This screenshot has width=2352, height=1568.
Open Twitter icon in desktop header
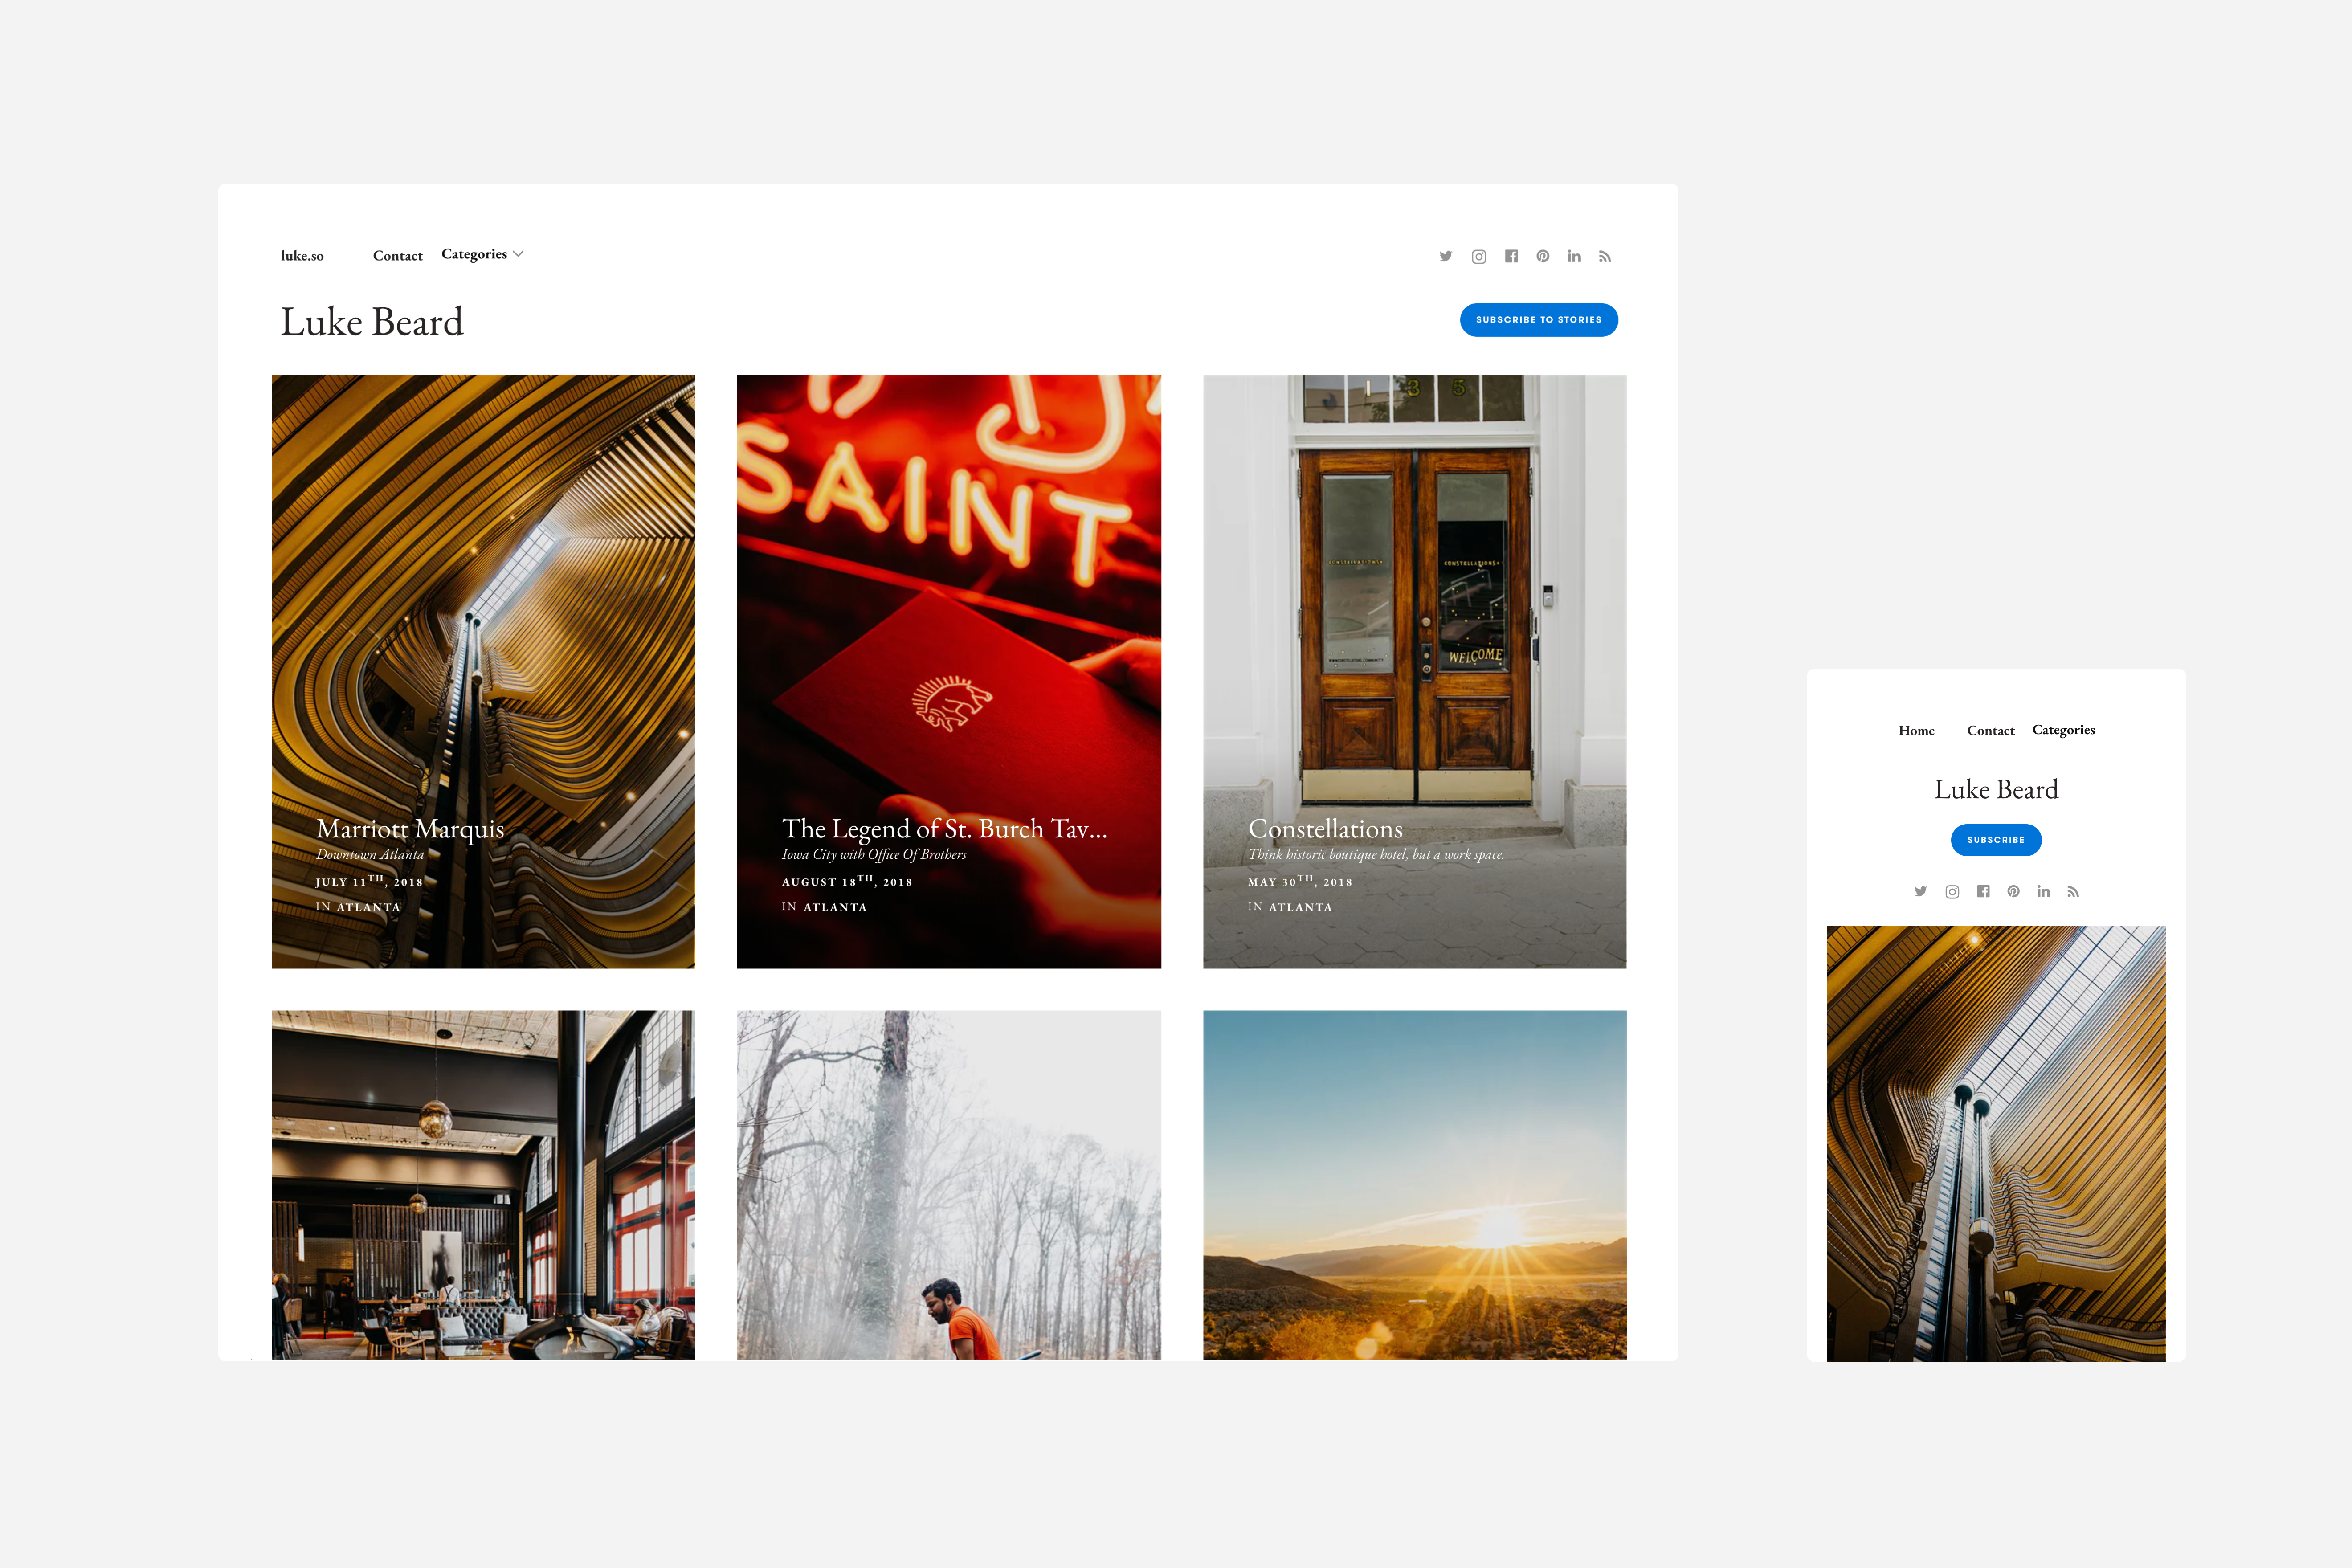click(1446, 256)
